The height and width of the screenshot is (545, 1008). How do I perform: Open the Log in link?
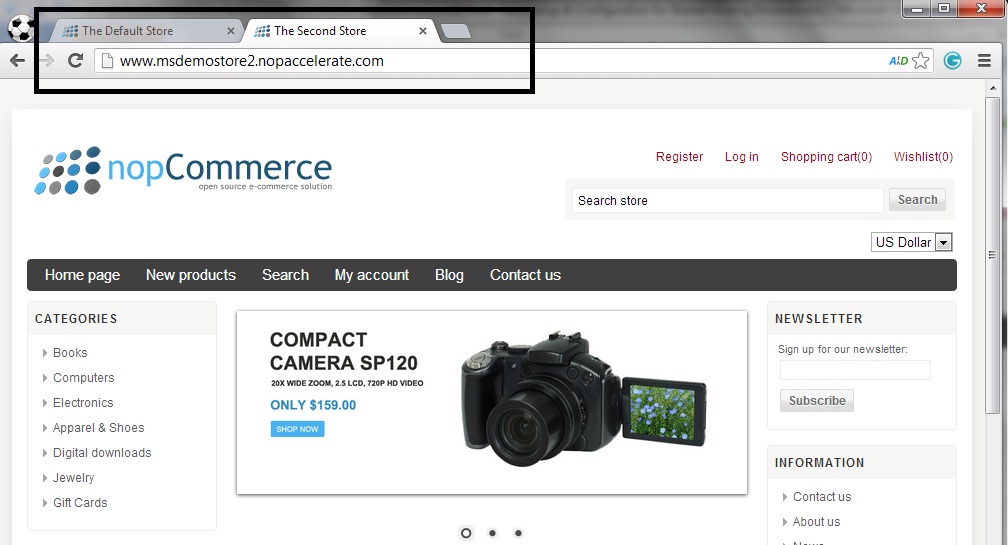(742, 157)
